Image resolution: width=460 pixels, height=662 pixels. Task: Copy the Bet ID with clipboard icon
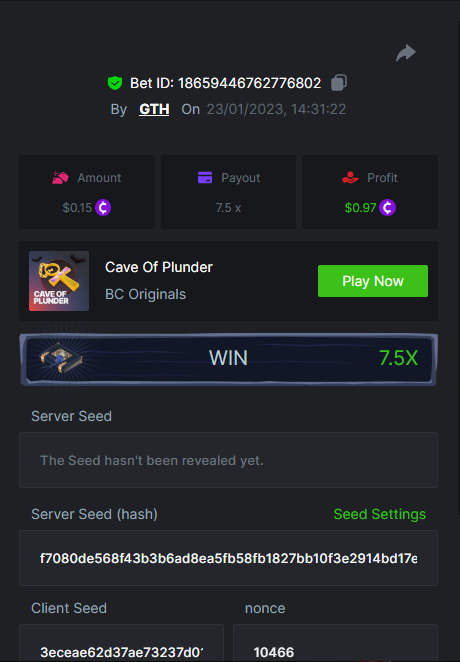pyautogui.click(x=339, y=83)
